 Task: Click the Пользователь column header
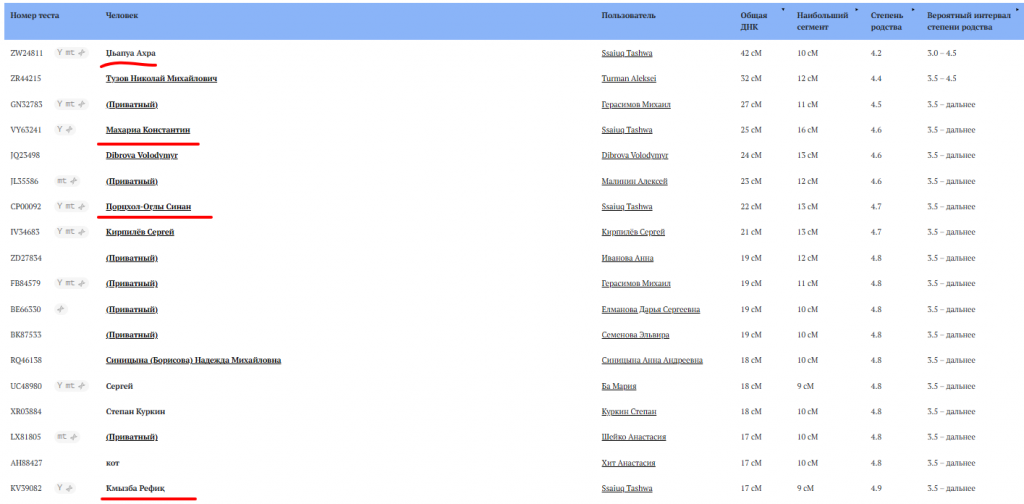628,17
